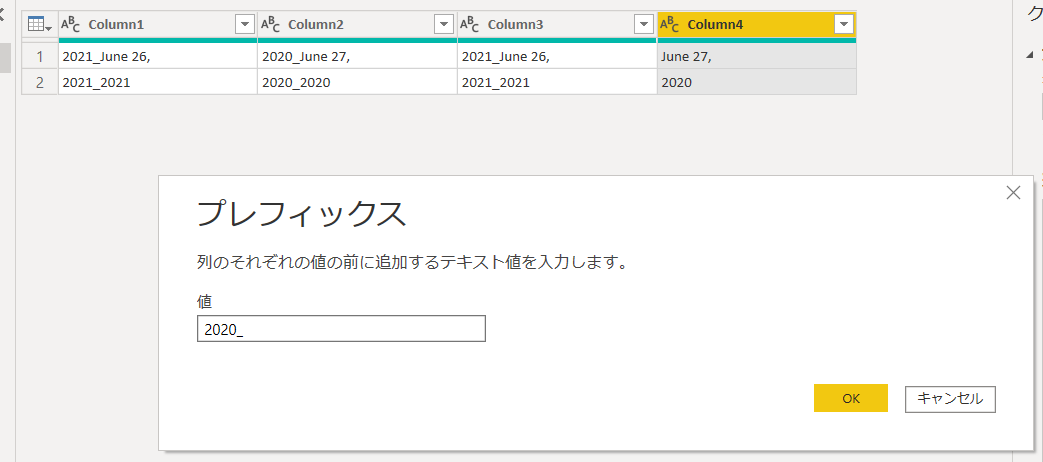
Task: Click cell "2021_2021" in Column3
Action: (557, 82)
